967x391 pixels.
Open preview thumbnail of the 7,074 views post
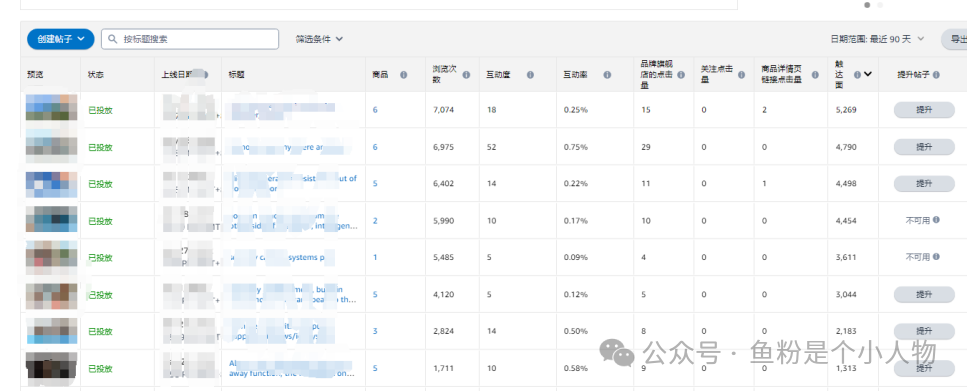pyautogui.click(x=52, y=108)
